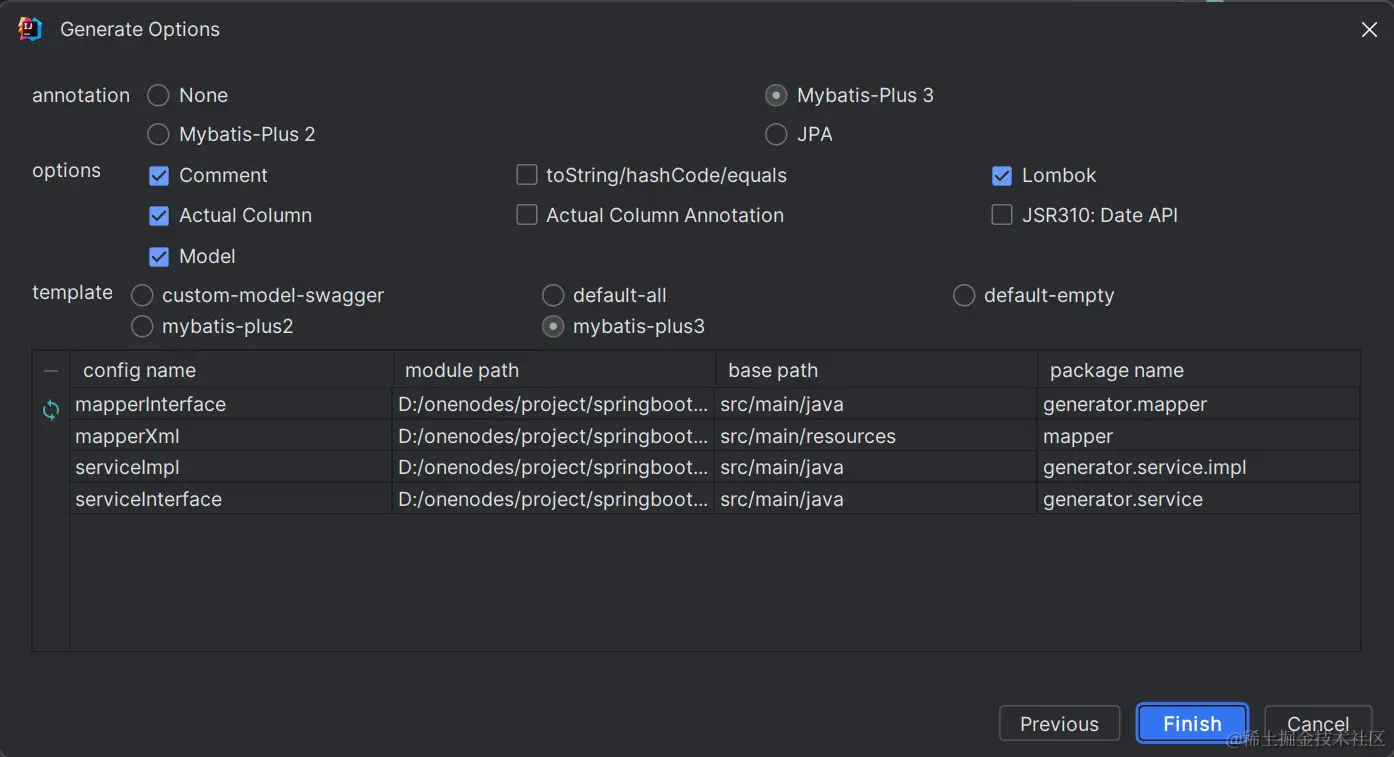This screenshot has height=757, width=1394.
Task: Edit generator.service package name of serviceInterface
Action: [1199, 499]
